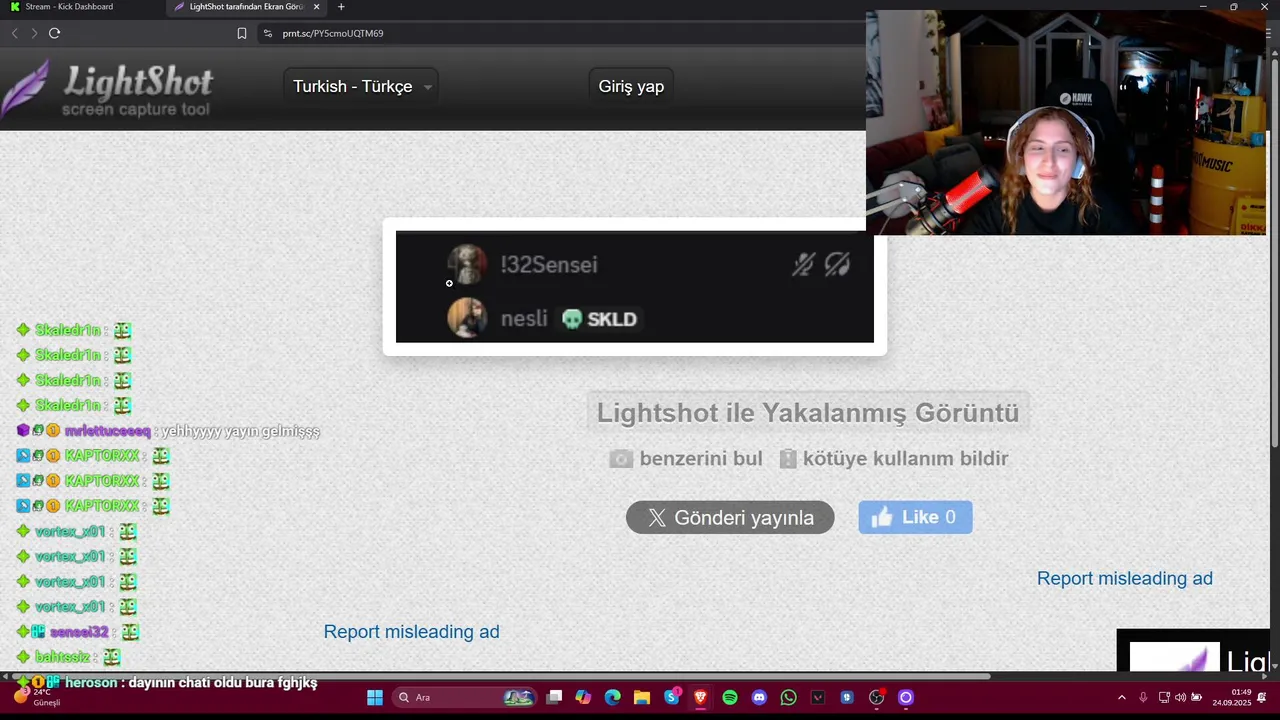This screenshot has width=1280, height=720.
Task: Click the bahtesiz chat username
Action: pos(63,657)
